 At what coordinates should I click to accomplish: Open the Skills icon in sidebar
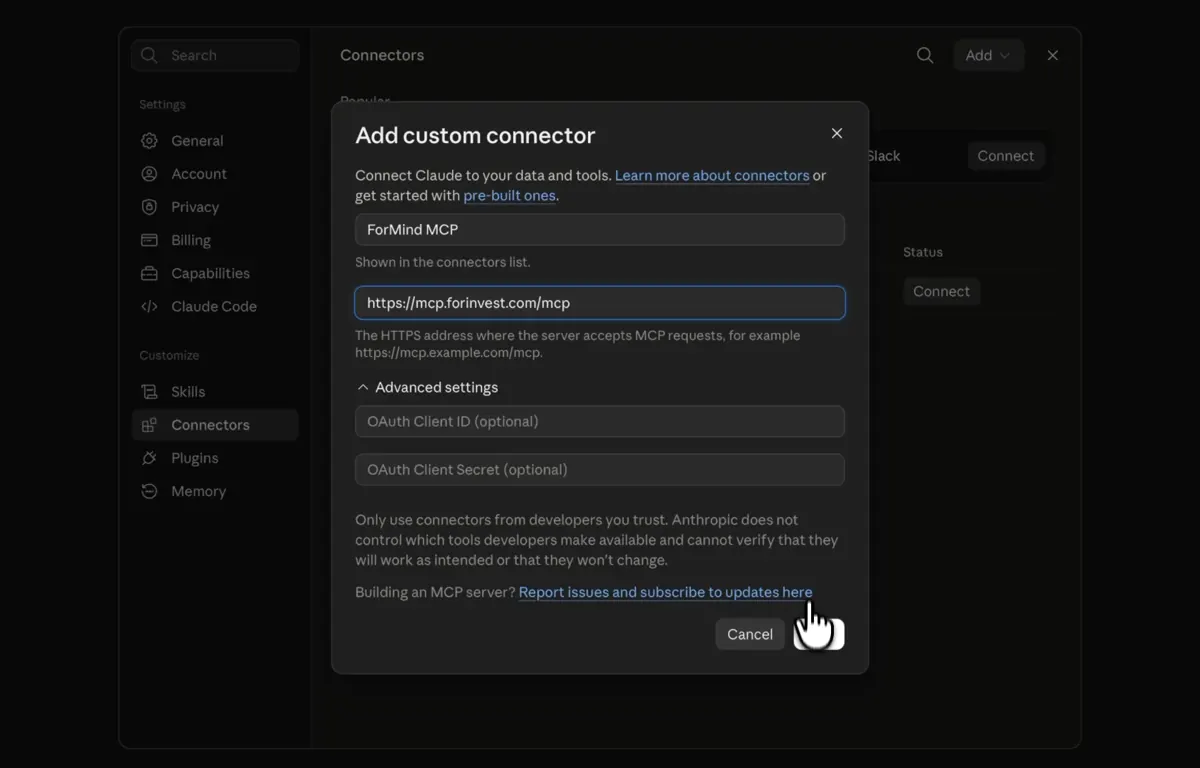(149, 392)
